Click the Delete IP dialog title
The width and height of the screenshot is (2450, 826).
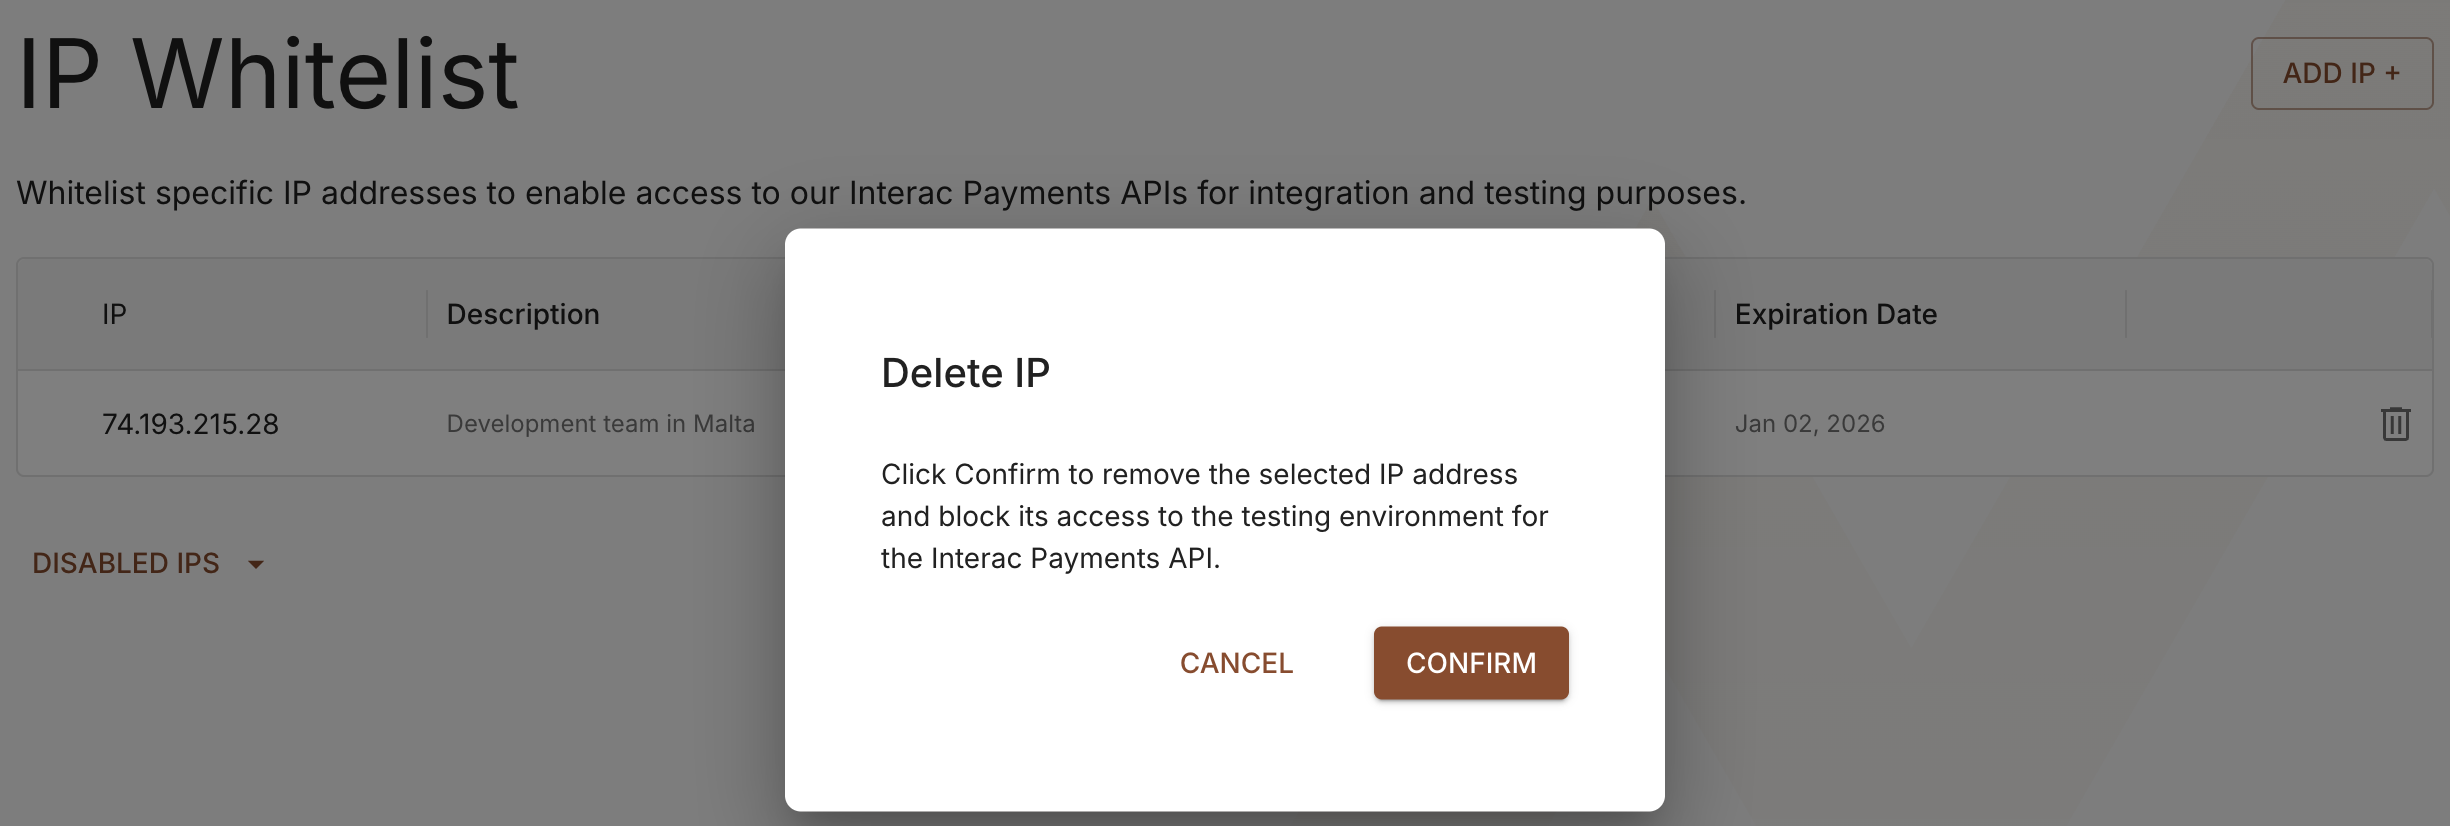coord(965,372)
